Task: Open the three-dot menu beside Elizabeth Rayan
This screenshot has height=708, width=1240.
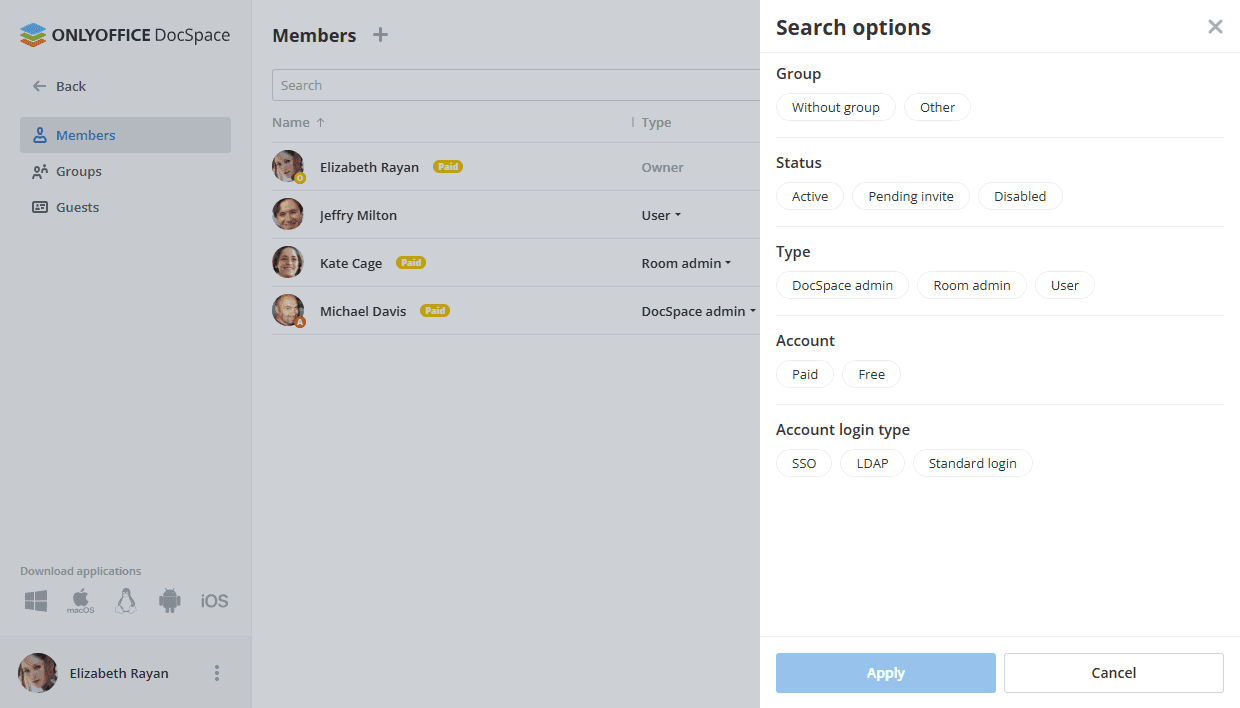Action: [x=217, y=673]
